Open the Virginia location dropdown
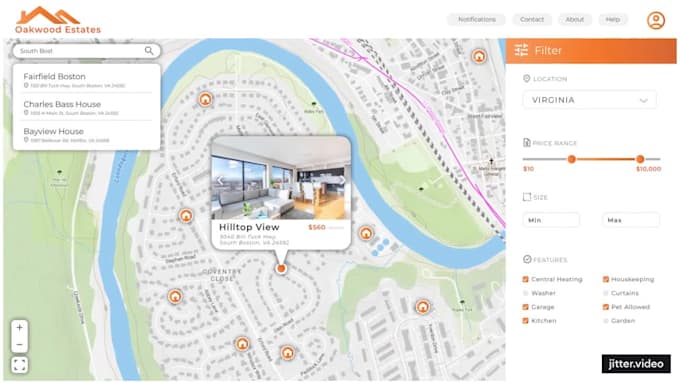The height and width of the screenshot is (383, 680). [x=589, y=100]
